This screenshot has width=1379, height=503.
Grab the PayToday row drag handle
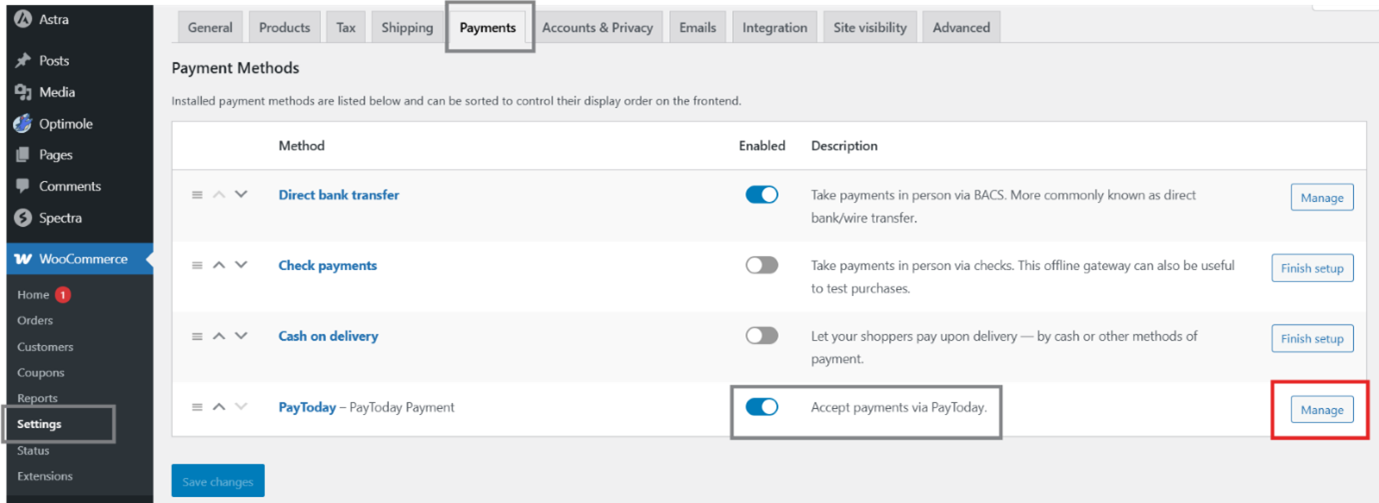[197, 407]
